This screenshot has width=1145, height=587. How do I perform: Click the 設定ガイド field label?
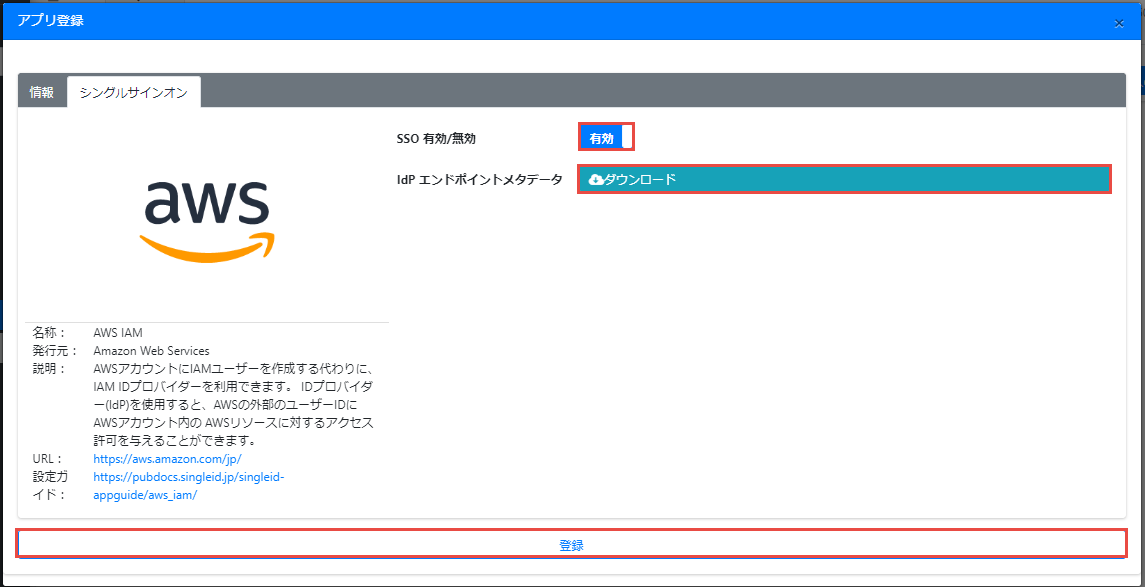[48, 486]
